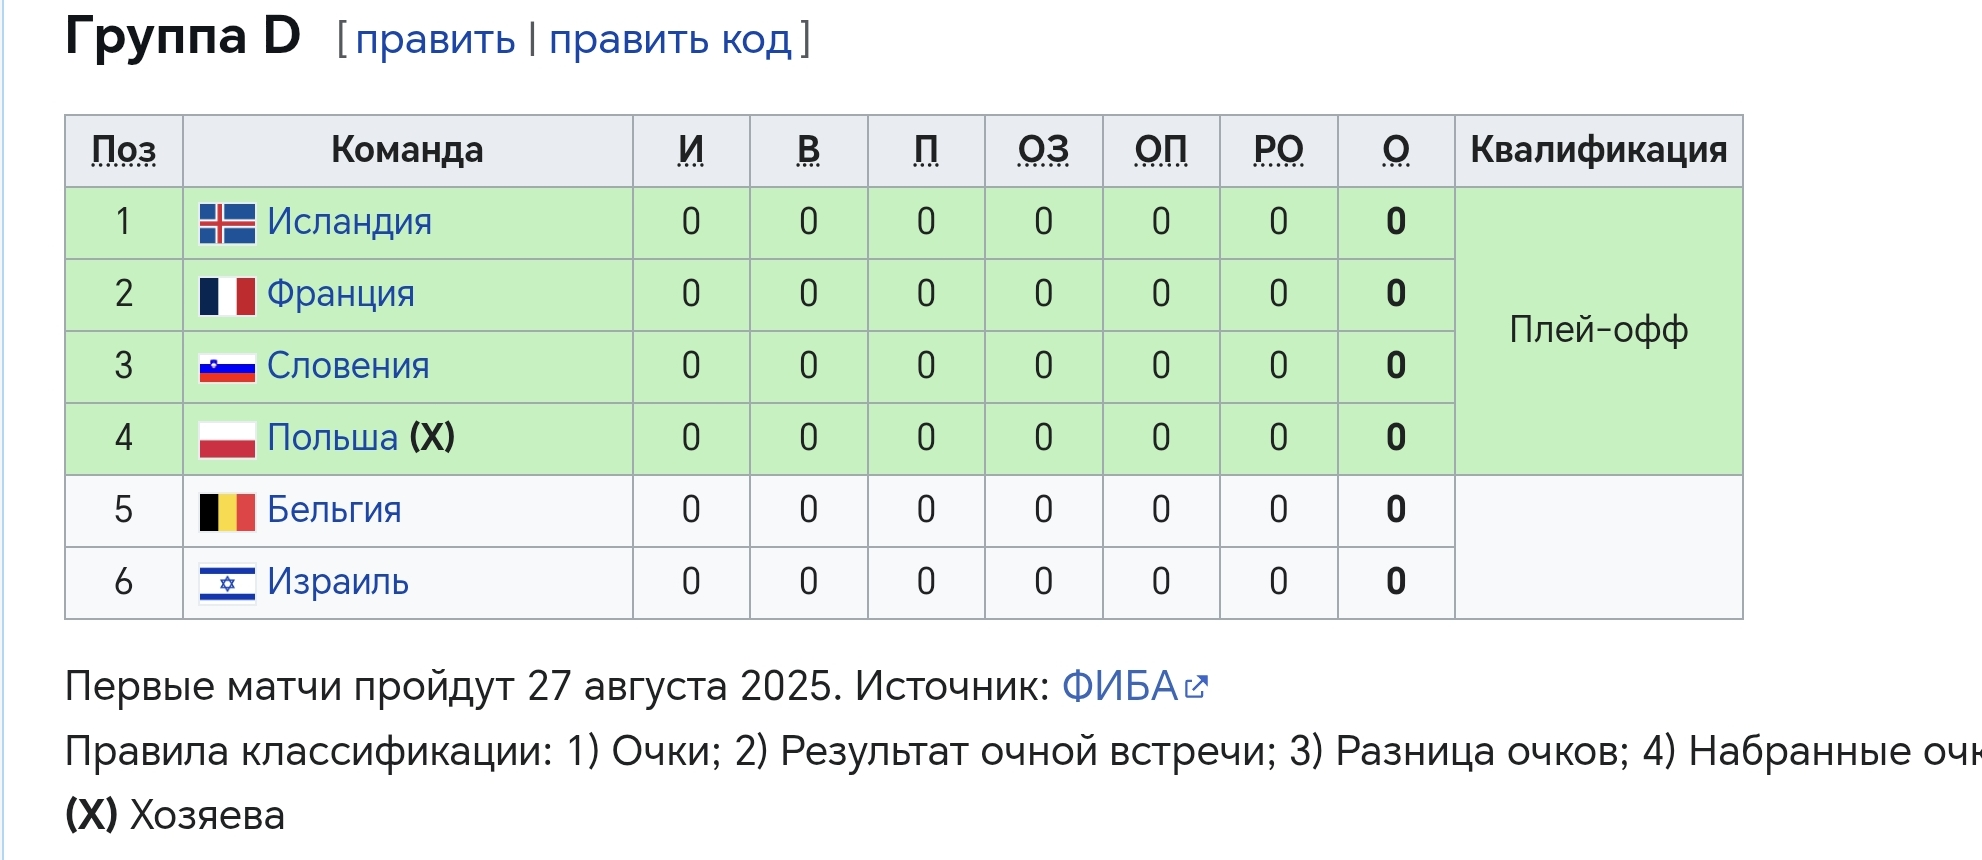The image size is (1982, 860).
Task: Open the Польша team link
Action: tap(332, 438)
